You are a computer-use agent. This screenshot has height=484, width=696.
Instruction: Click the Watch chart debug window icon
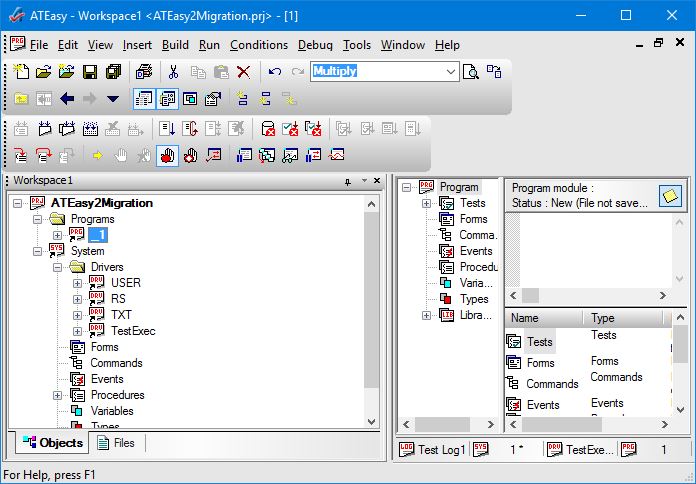pos(336,155)
